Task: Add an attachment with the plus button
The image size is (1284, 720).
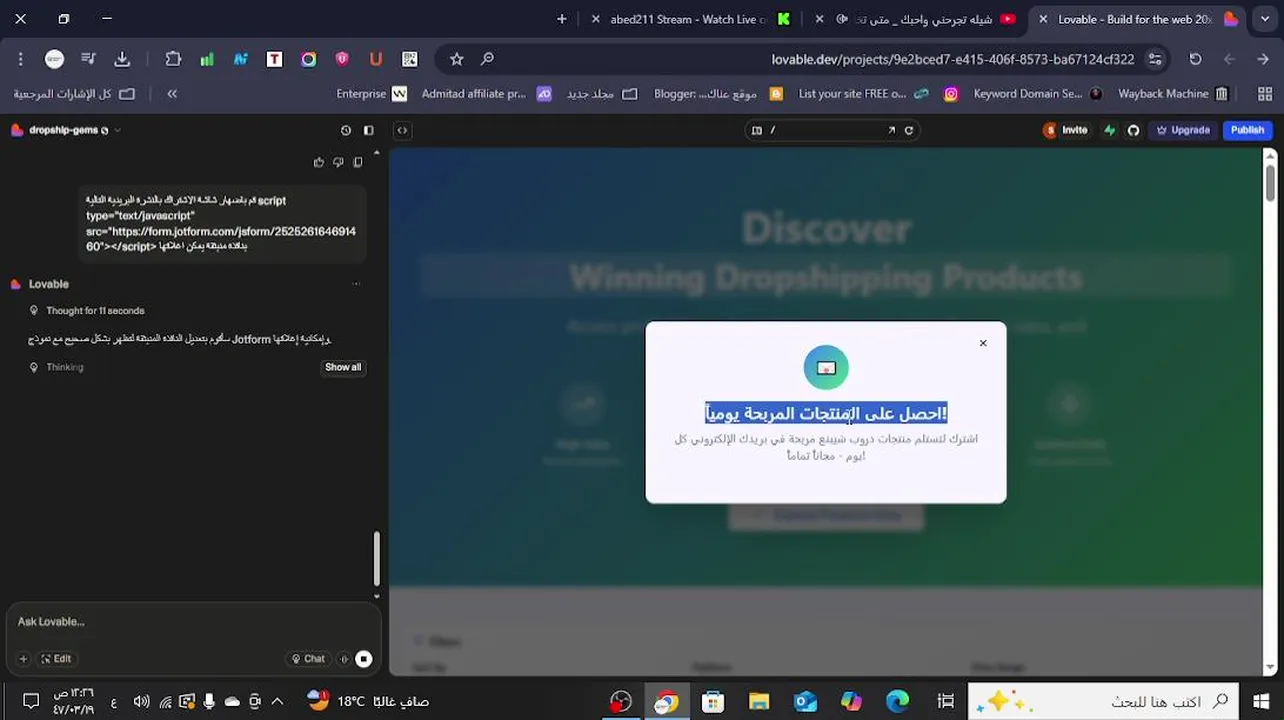Action: tap(23, 659)
